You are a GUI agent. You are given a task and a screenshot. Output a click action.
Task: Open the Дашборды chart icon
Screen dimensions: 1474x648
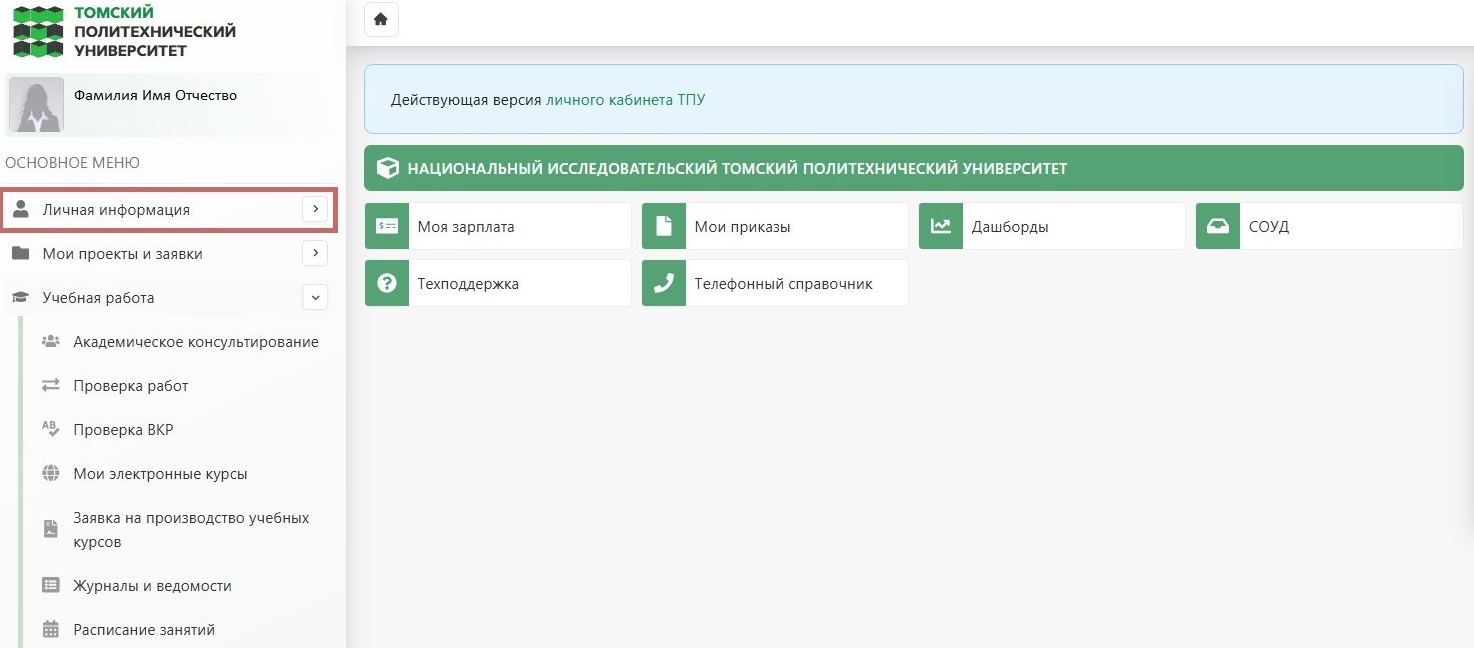941,227
